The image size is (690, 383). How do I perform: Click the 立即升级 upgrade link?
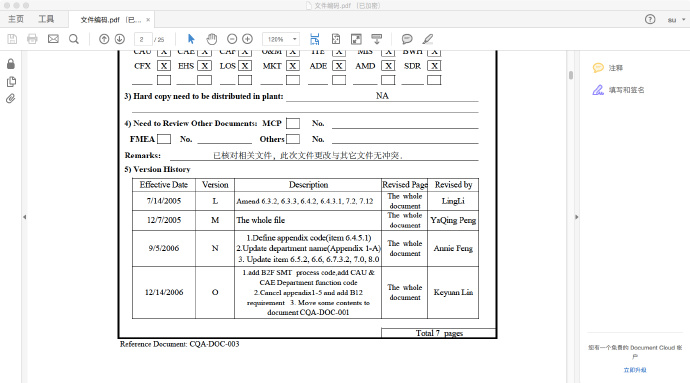635,370
